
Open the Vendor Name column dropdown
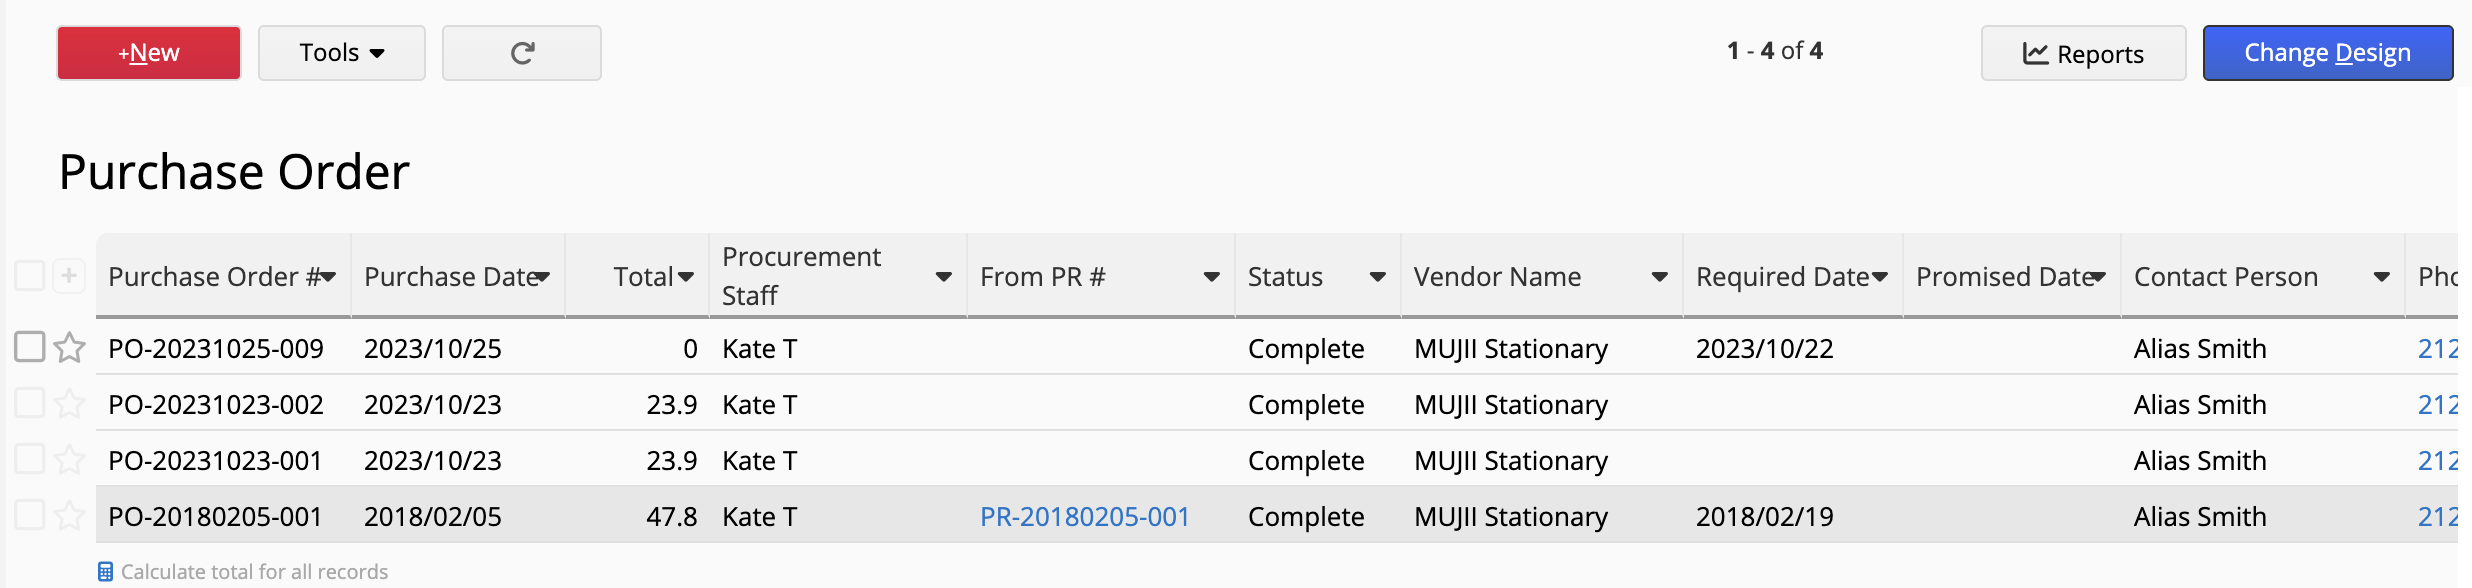point(1659,277)
